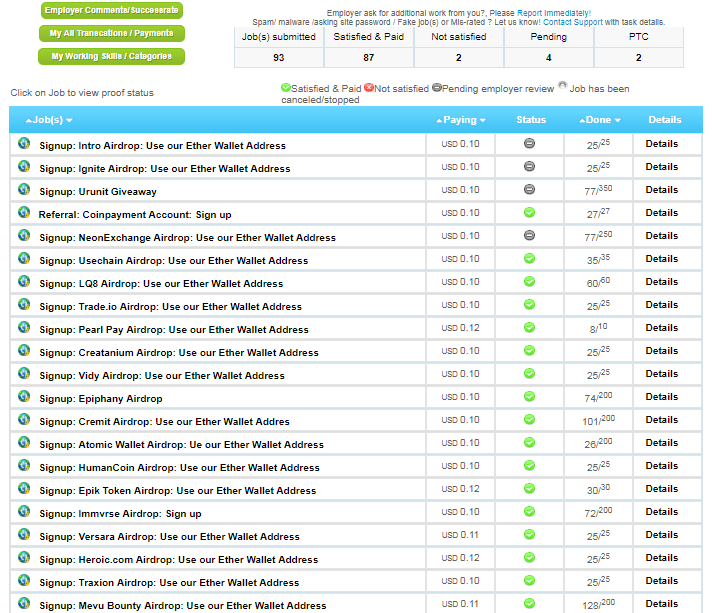This screenshot has width=712, height=613.
Task: Click green paid icon for Atomic Wallet Airdrop
Action: pos(529,442)
